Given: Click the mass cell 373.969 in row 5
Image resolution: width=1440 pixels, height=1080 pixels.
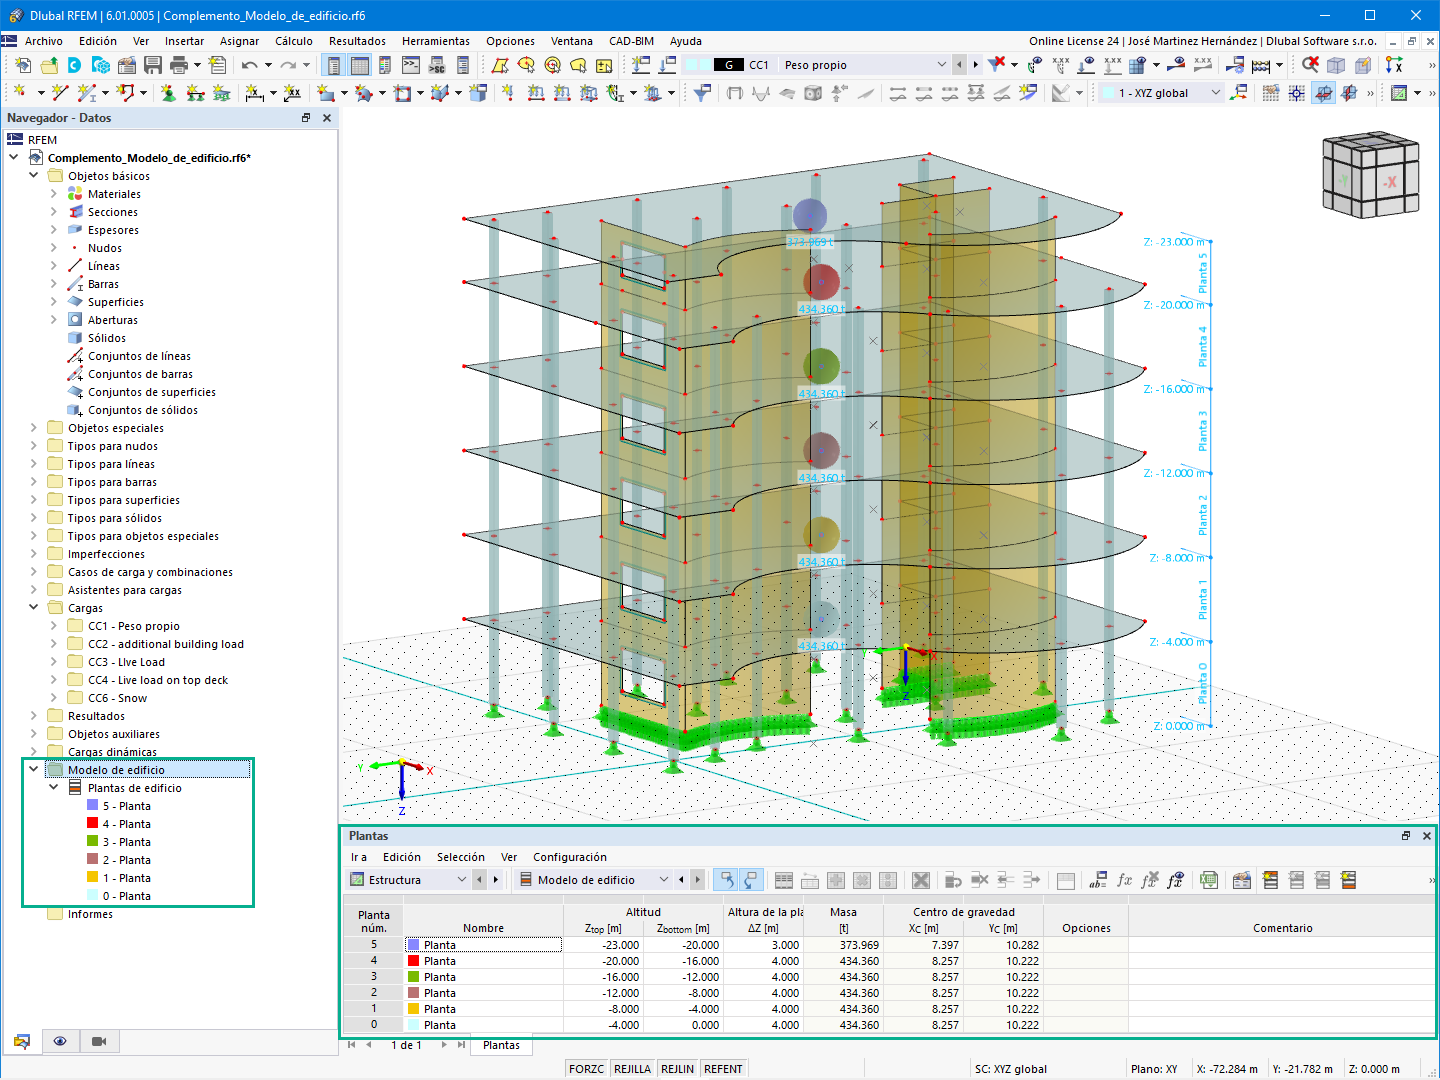Looking at the screenshot, I should click(x=844, y=945).
